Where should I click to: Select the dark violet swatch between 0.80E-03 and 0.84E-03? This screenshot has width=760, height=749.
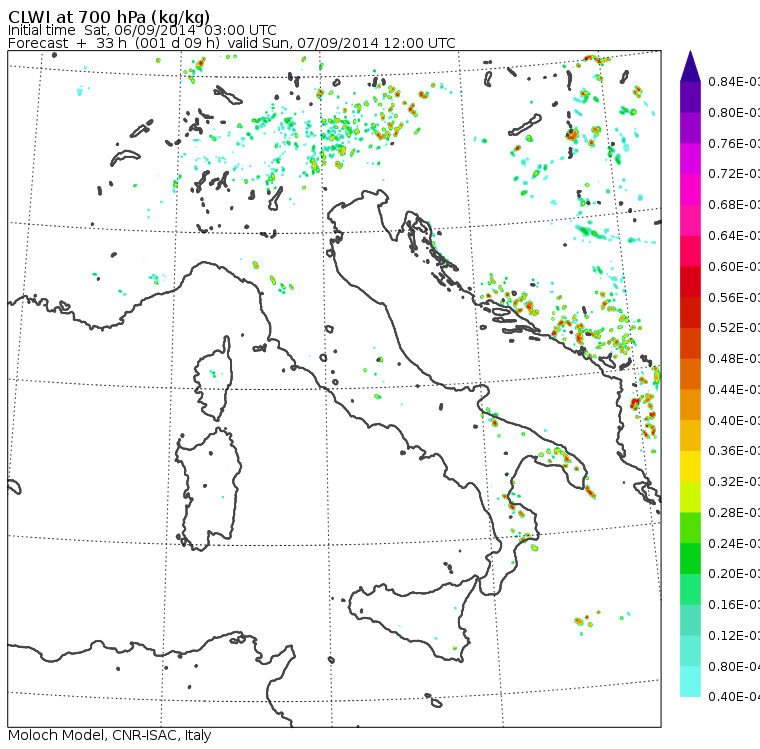point(690,97)
